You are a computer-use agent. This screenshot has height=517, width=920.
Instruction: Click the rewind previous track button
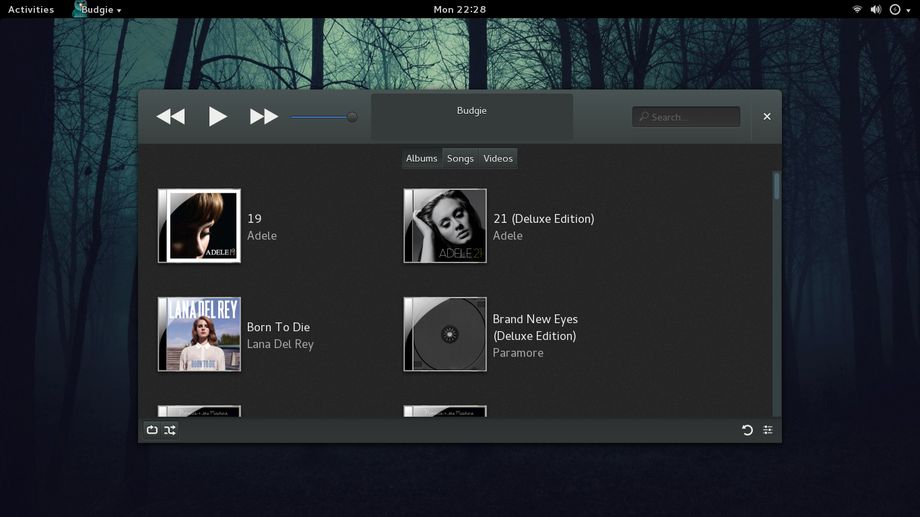pos(171,117)
